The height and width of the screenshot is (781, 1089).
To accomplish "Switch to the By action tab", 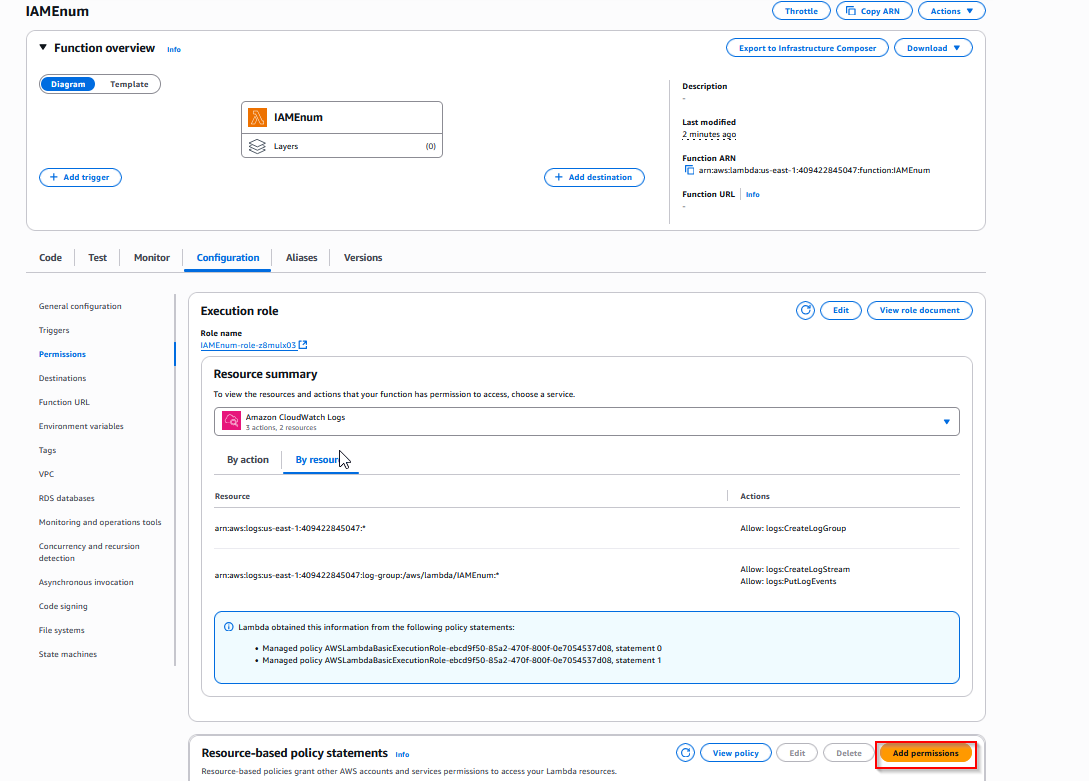I will tap(248, 460).
